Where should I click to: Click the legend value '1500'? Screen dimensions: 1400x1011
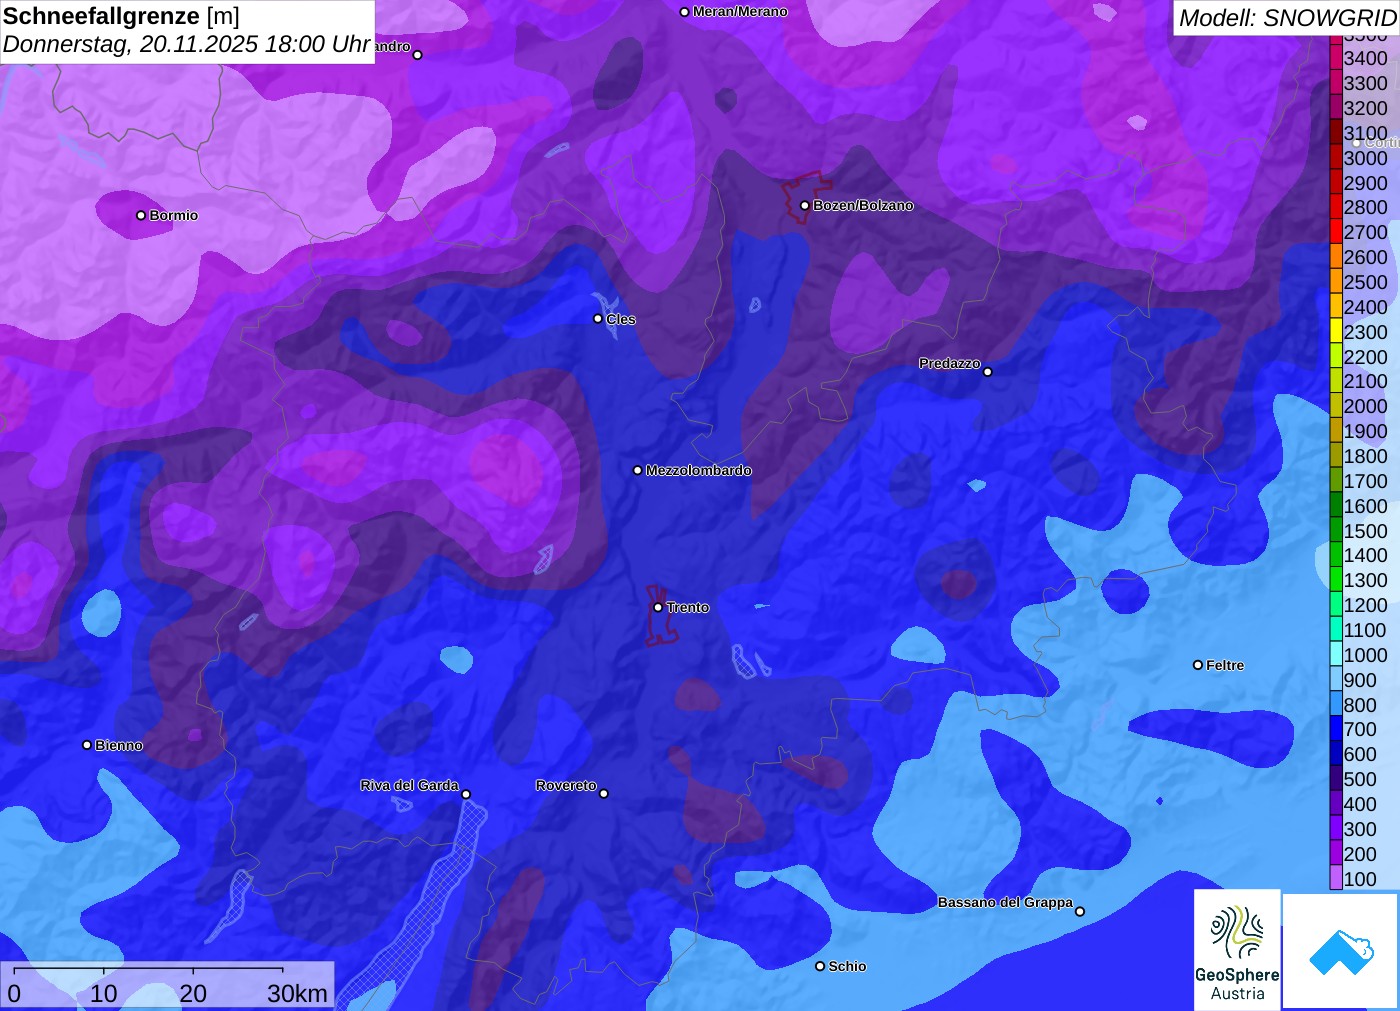[x=1365, y=531]
